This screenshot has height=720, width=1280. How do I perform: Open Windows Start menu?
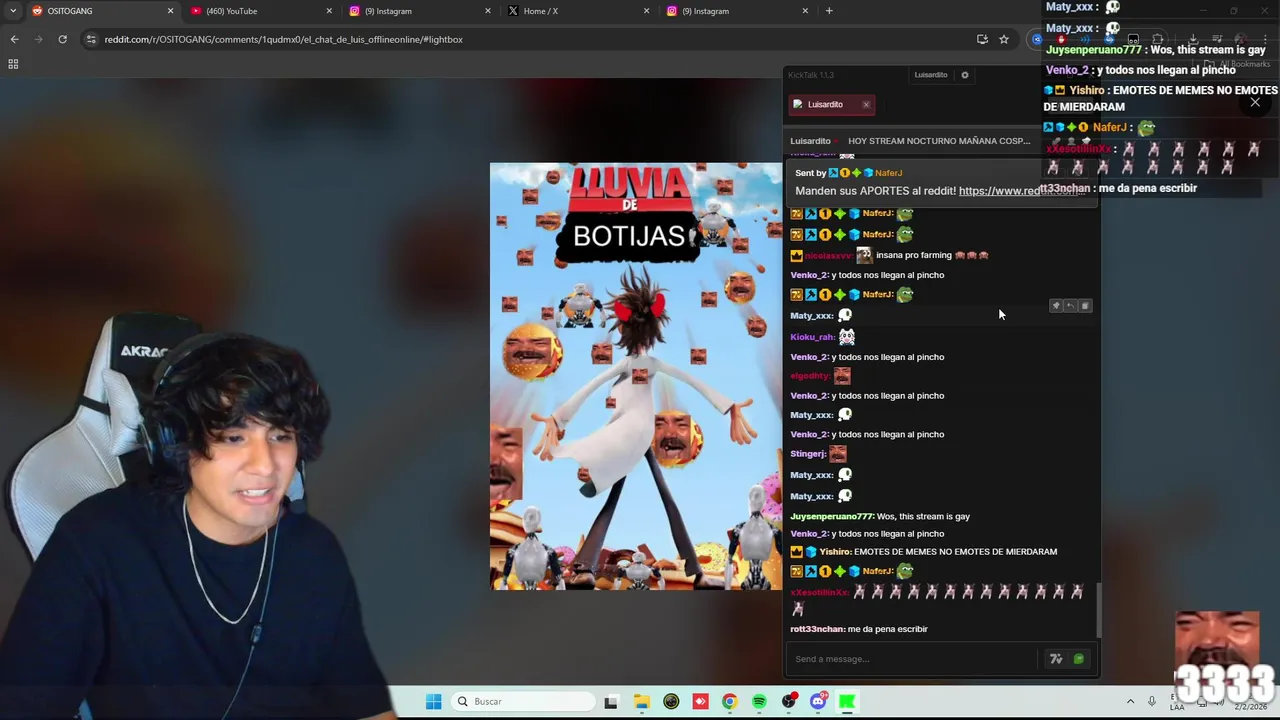(433, 702)
